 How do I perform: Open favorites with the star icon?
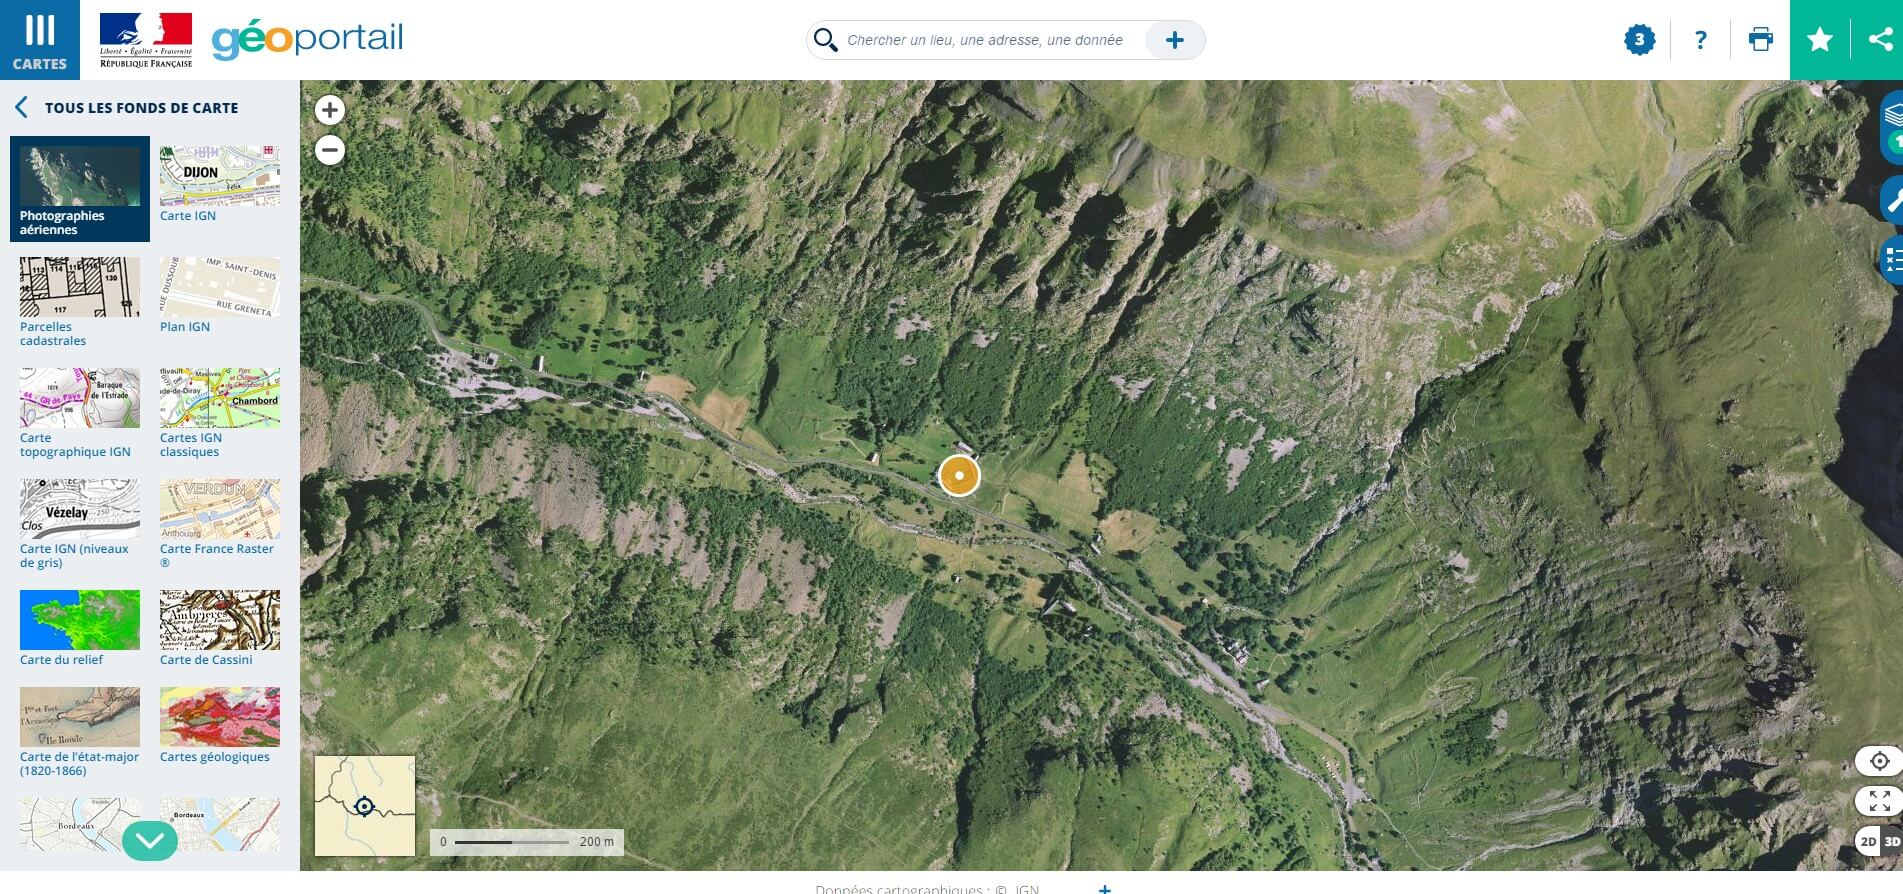pyautogui.click(x=1820, y=40)
